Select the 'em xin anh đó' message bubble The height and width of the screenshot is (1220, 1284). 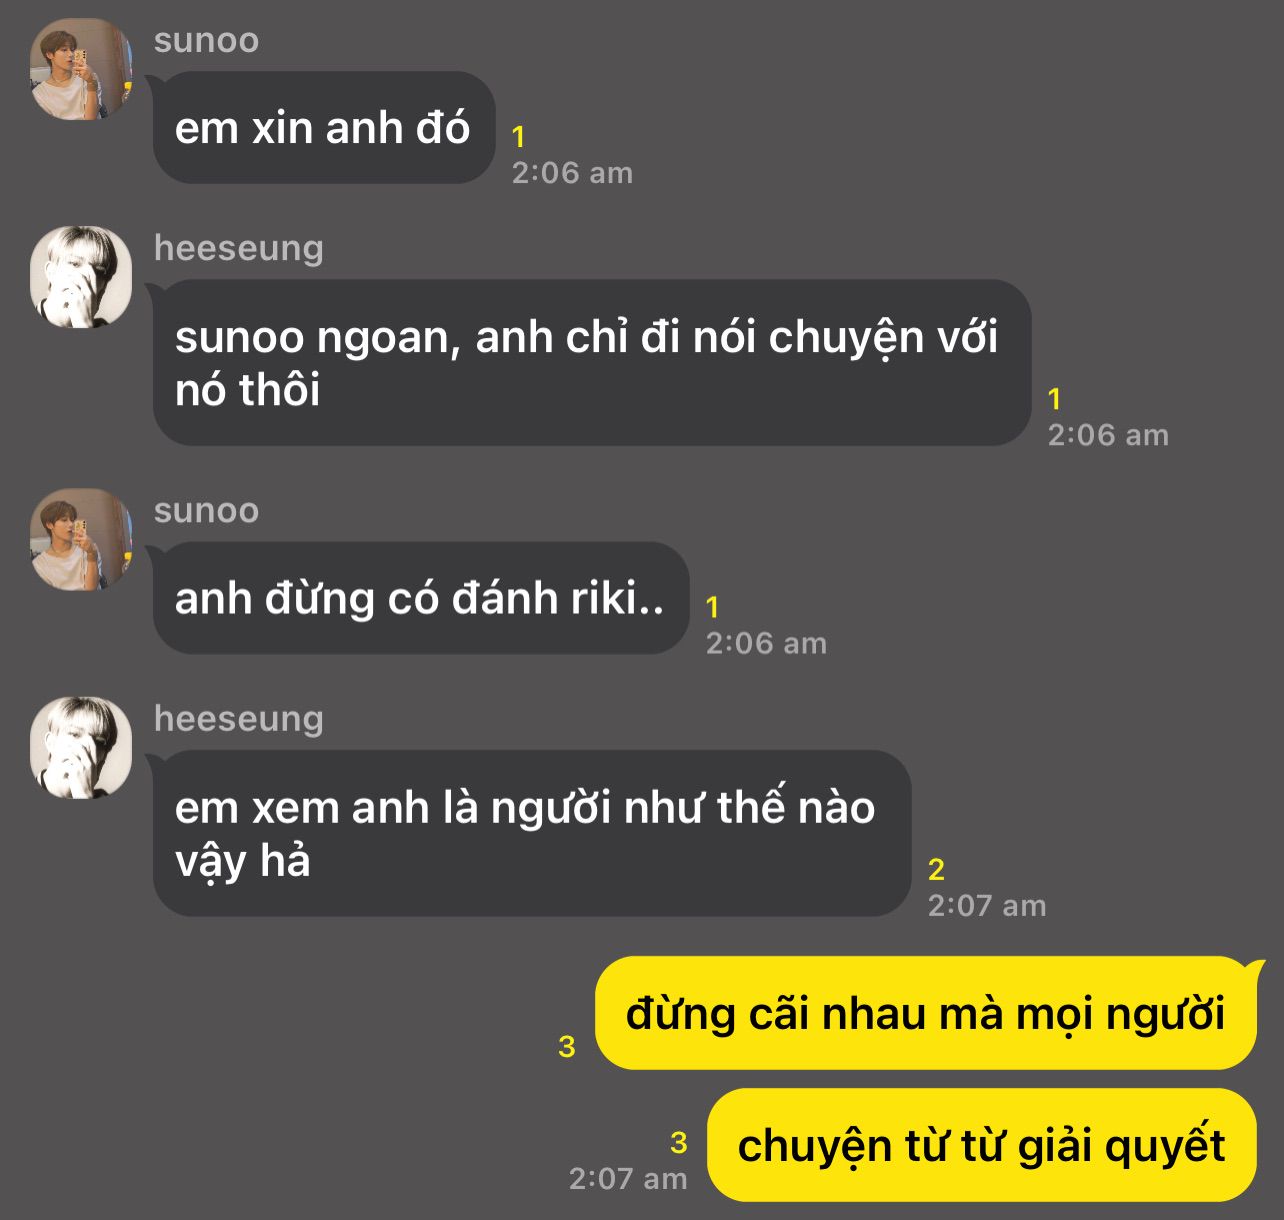tap(323, 128)
